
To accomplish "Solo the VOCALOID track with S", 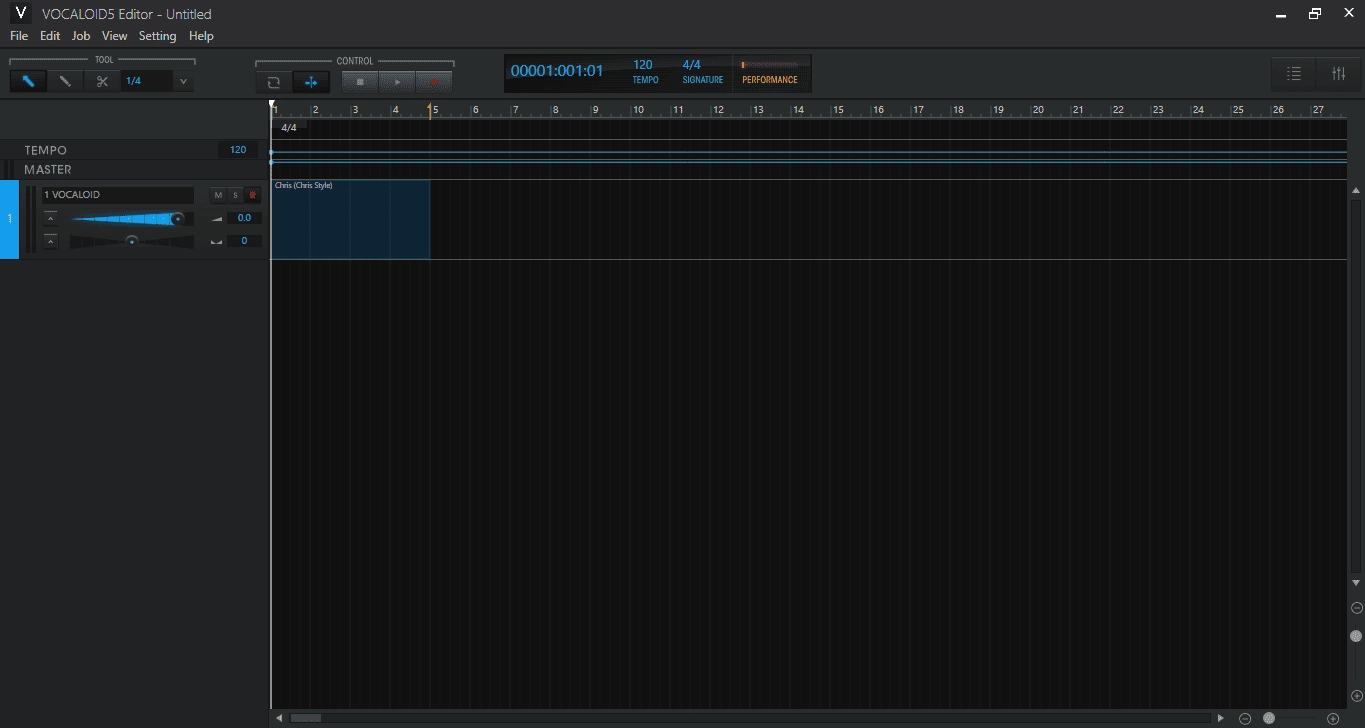I will 235,195.
